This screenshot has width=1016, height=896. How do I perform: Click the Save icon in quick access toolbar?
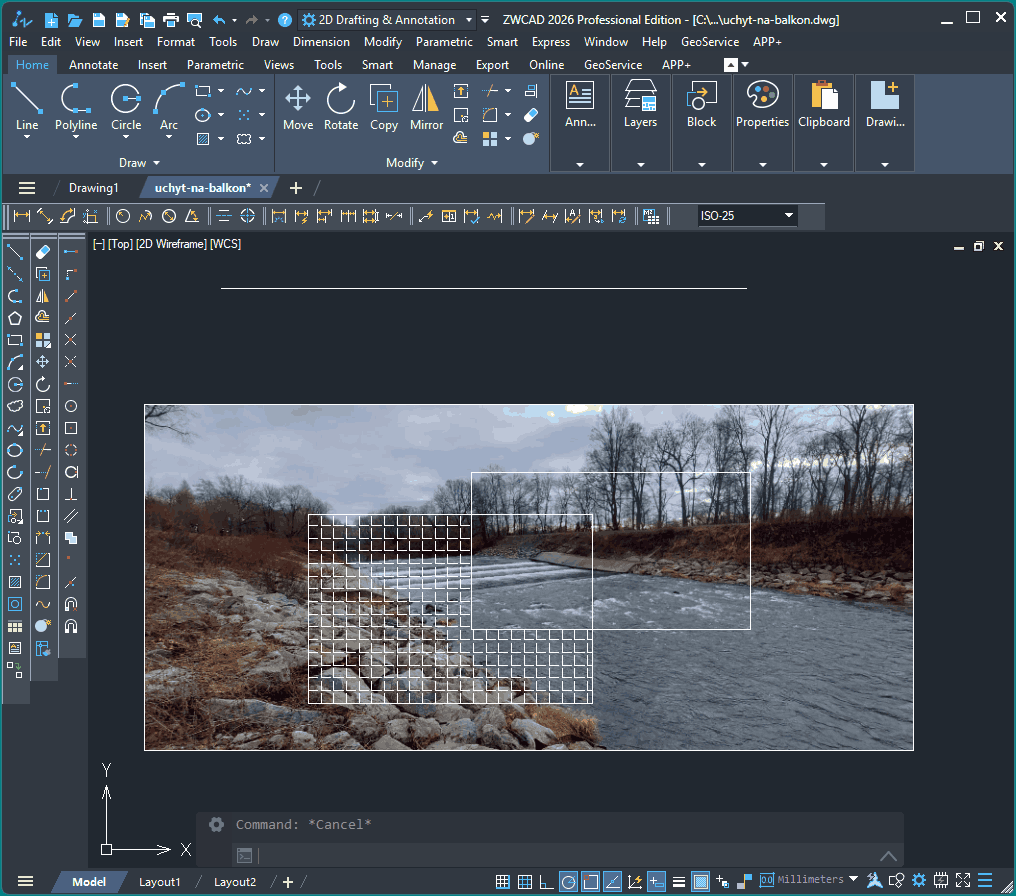99,20
